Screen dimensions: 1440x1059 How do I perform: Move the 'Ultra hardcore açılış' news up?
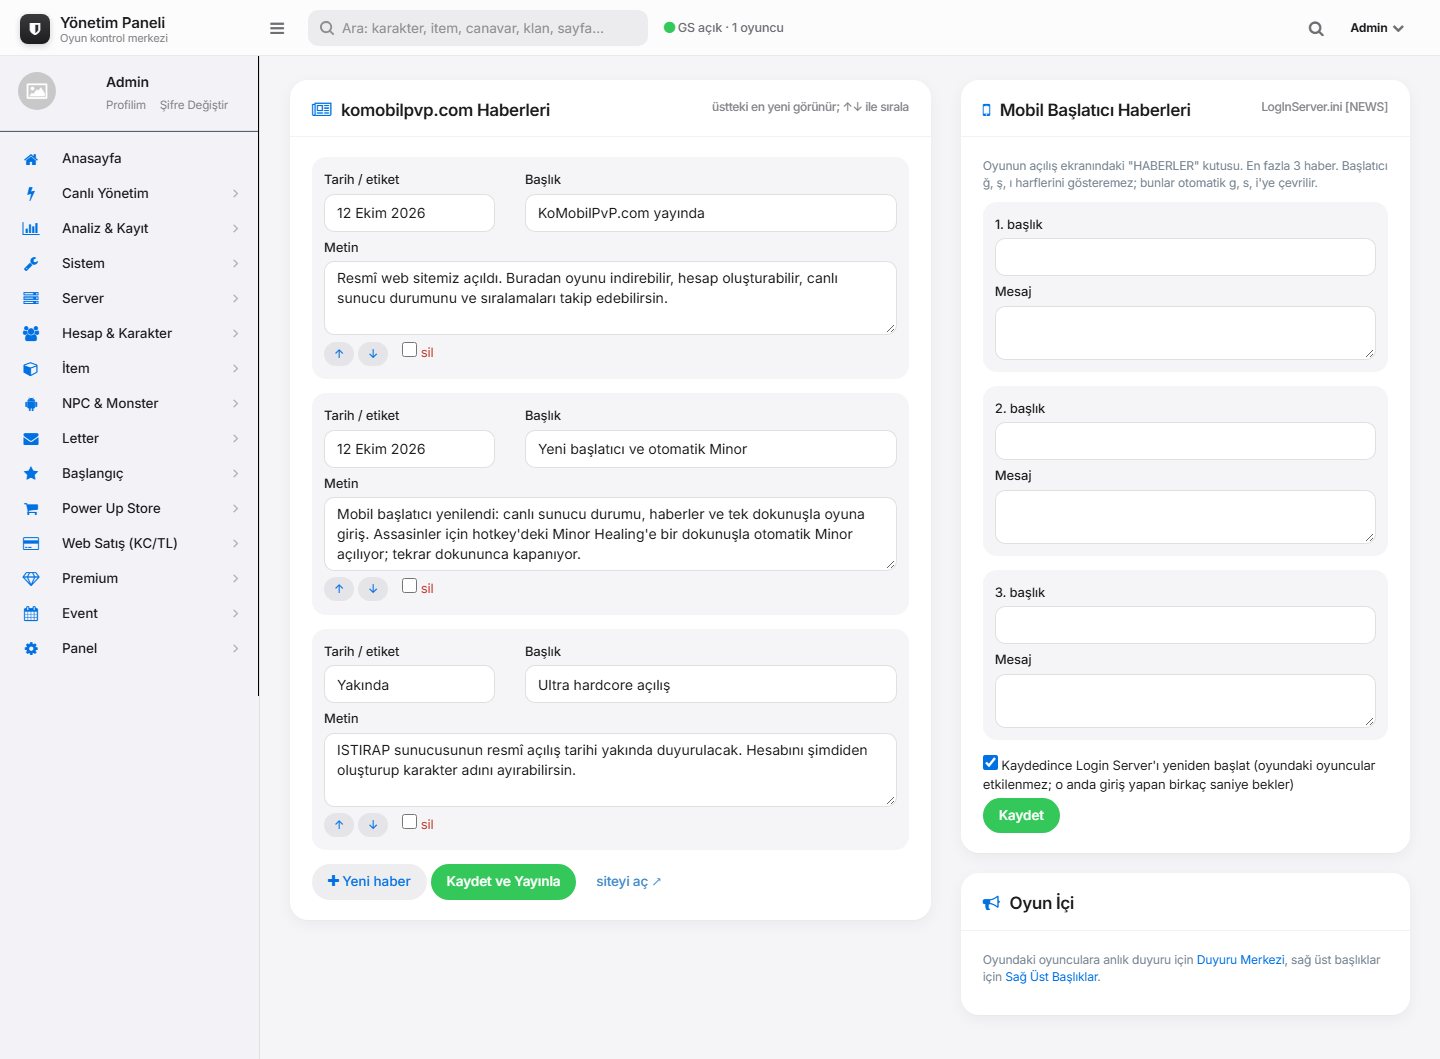[339, 825]
